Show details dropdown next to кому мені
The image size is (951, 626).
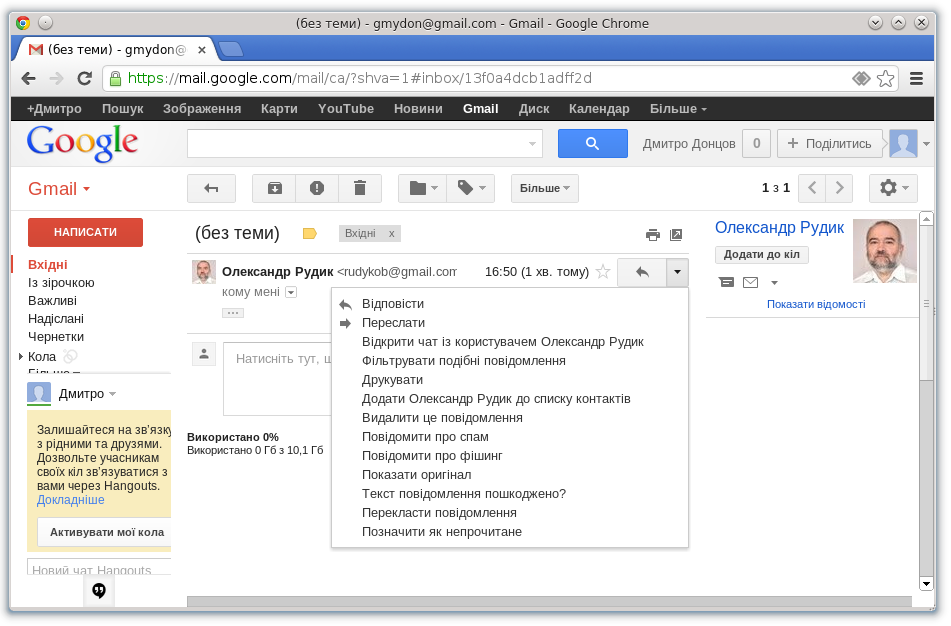[x=291, y=292]
